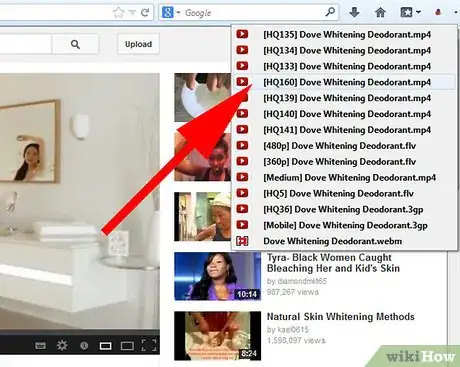Click the bookmark star icon in address bar

click(118, 13)
